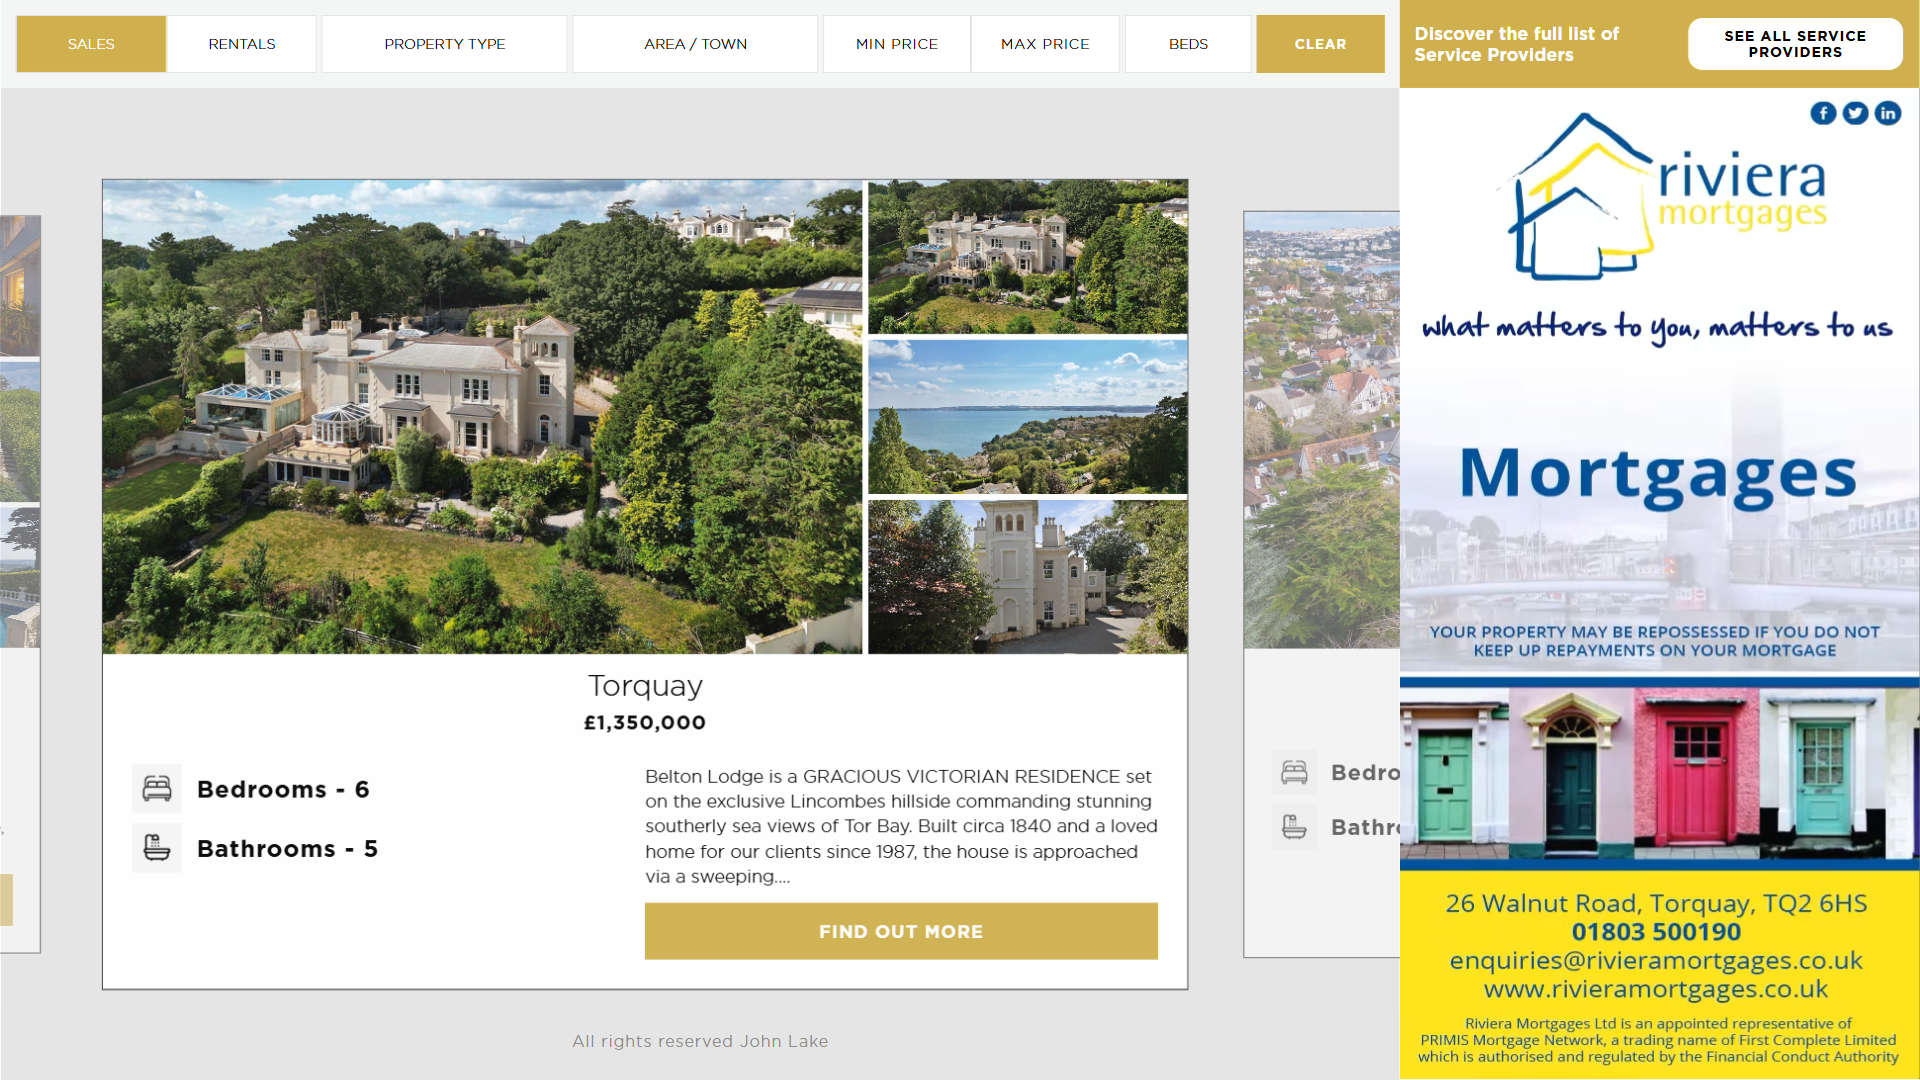Click the bathtub icon beside Bathrooms - 5
Image resolution: width=1920 pixels, height=1080 pixels.
click(x=157, y=848)
